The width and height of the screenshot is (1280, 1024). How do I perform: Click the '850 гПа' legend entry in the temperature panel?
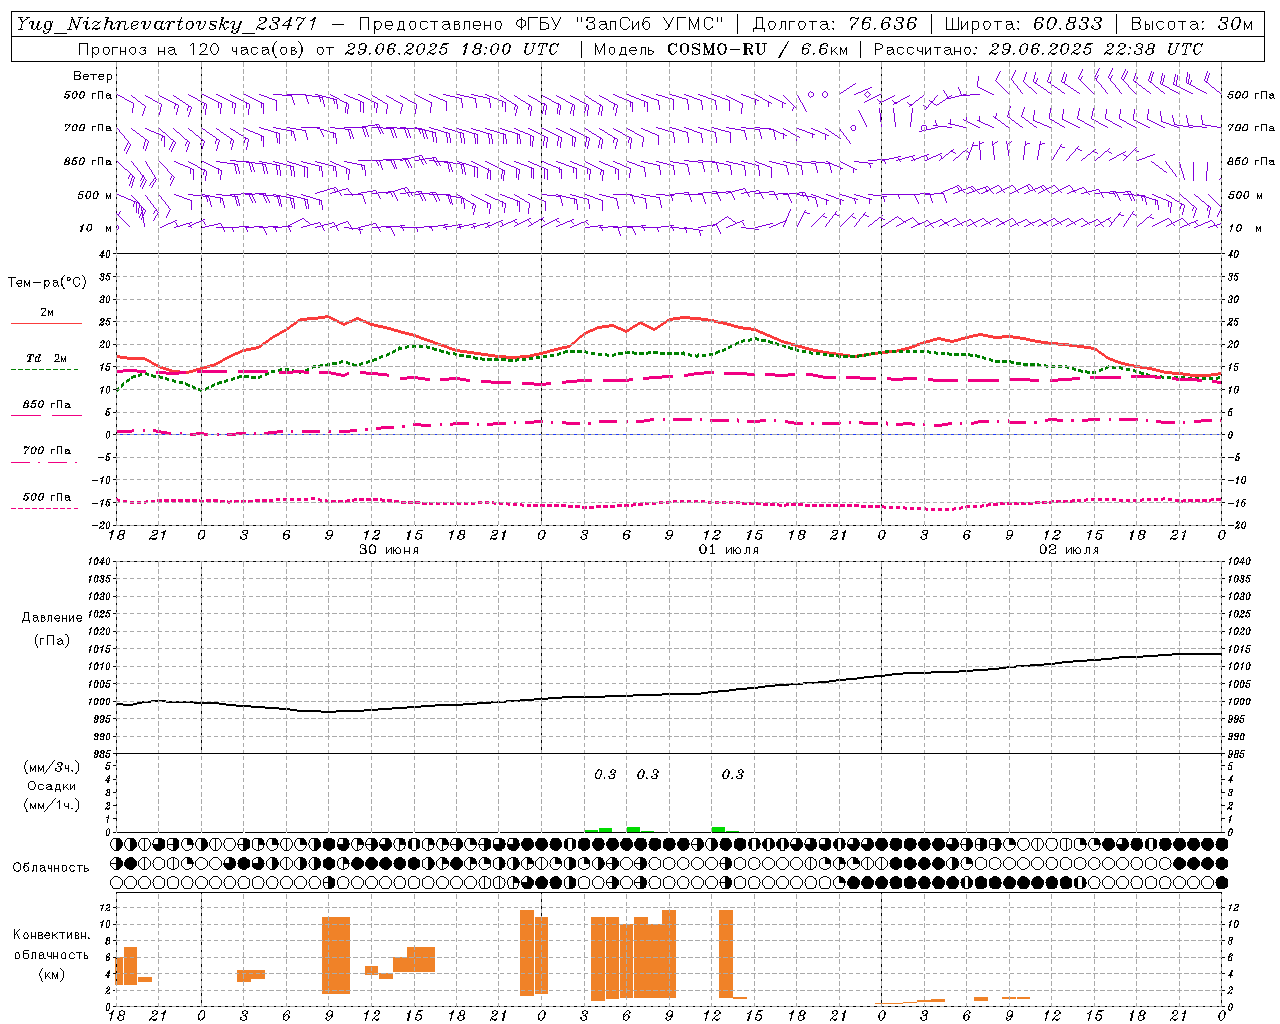pyautogui.click(x=46, y=404)
